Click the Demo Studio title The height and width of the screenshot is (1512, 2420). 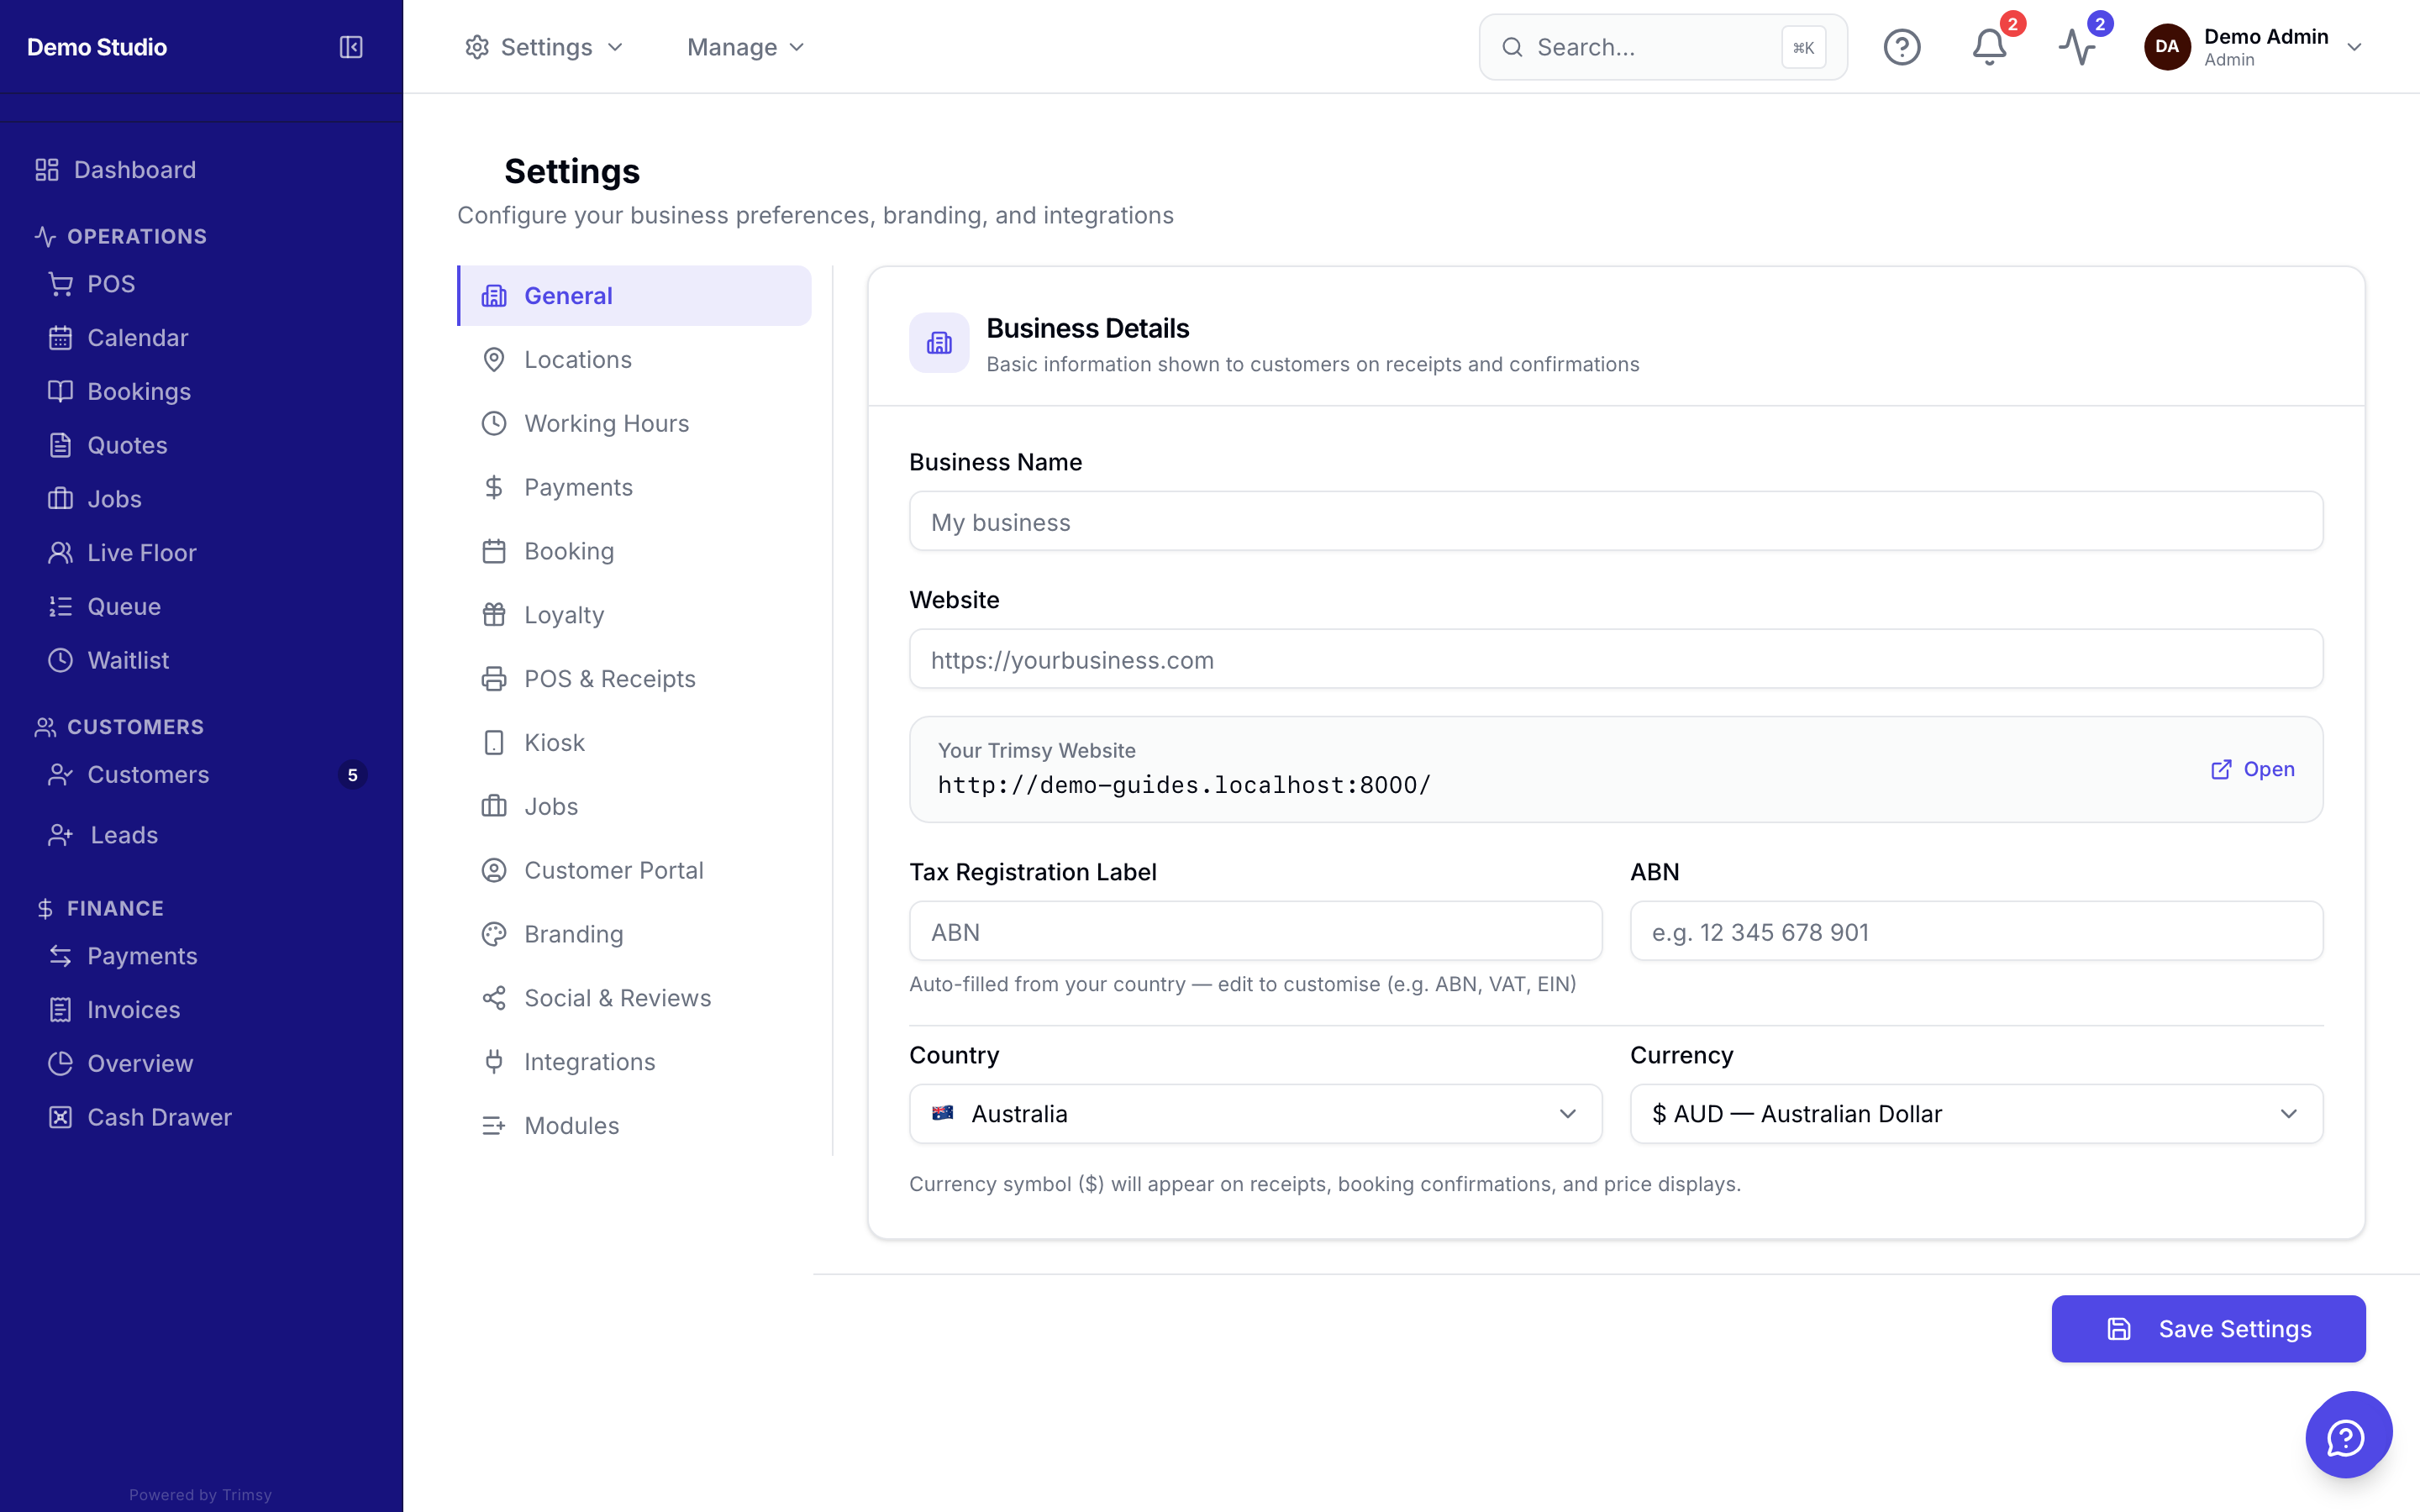click(x=97, y=47)
